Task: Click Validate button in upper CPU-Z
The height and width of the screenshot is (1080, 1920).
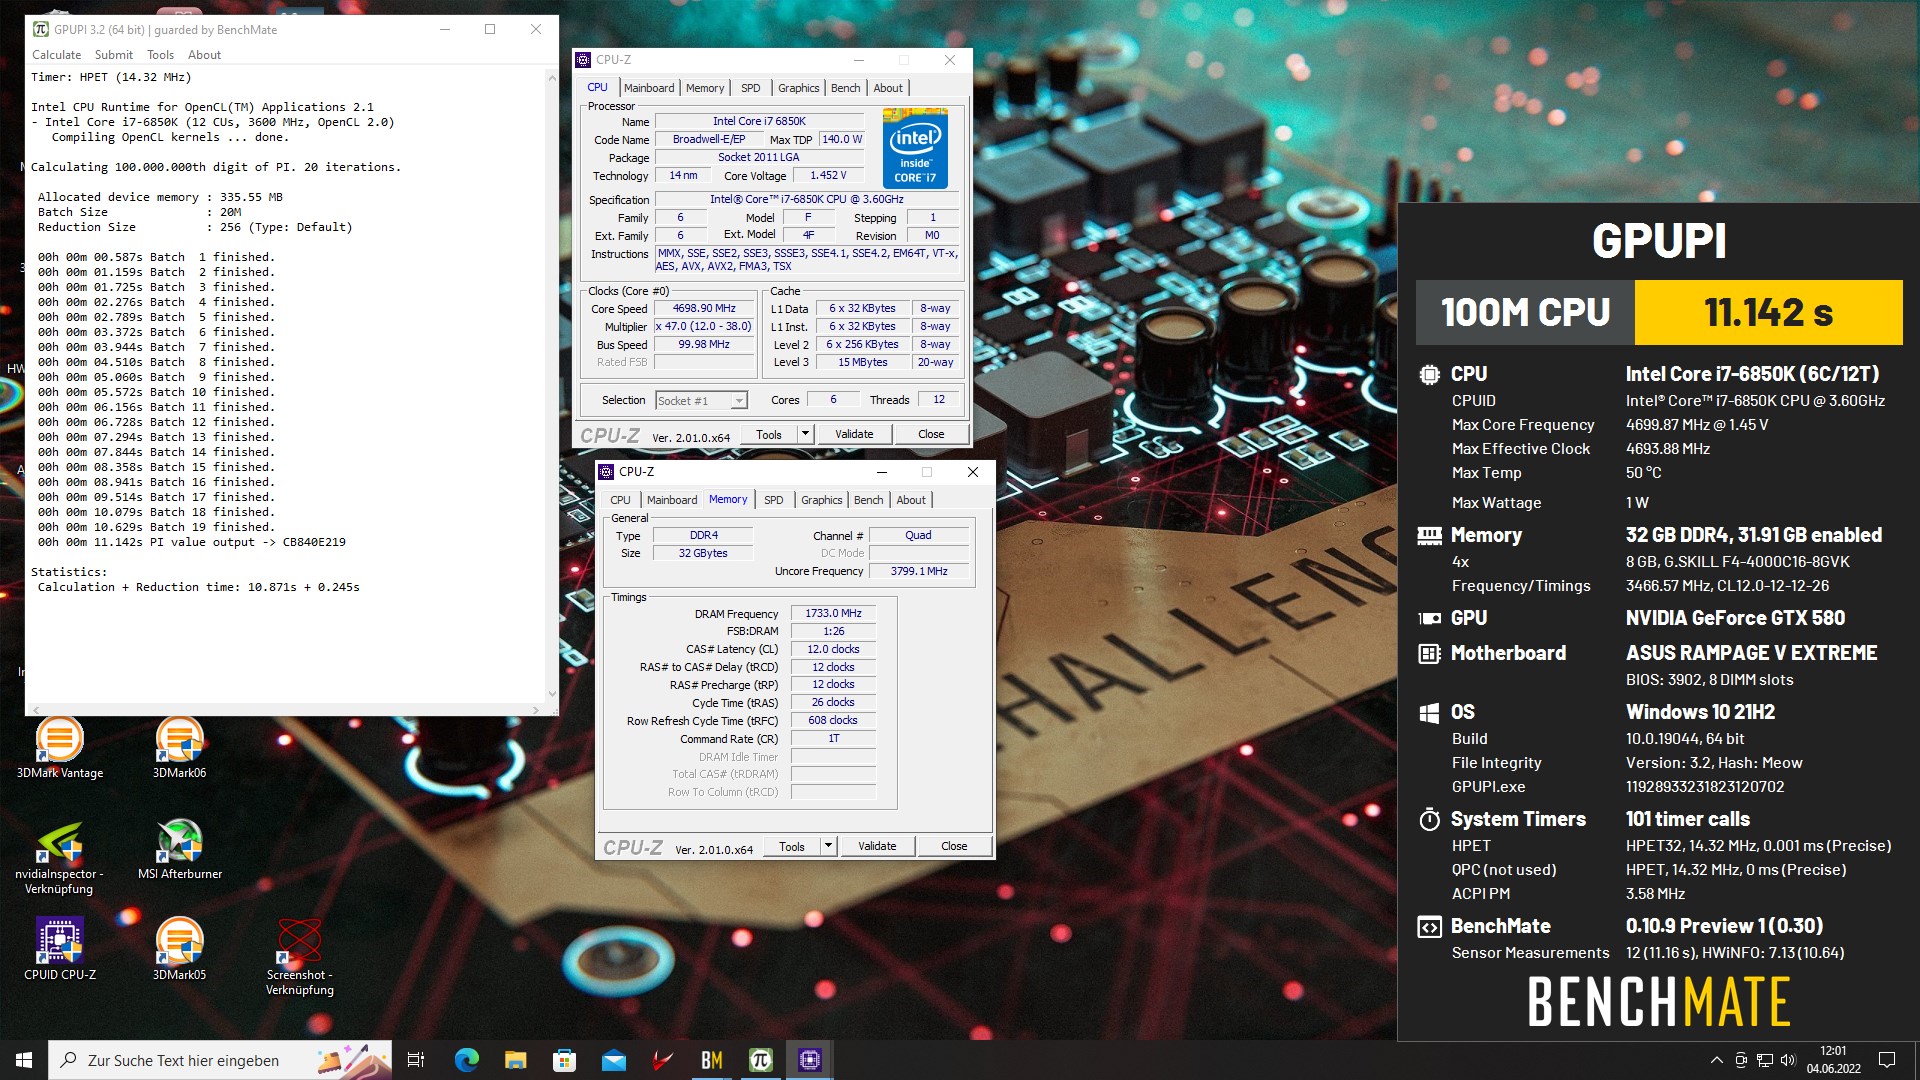Action: 854,434
